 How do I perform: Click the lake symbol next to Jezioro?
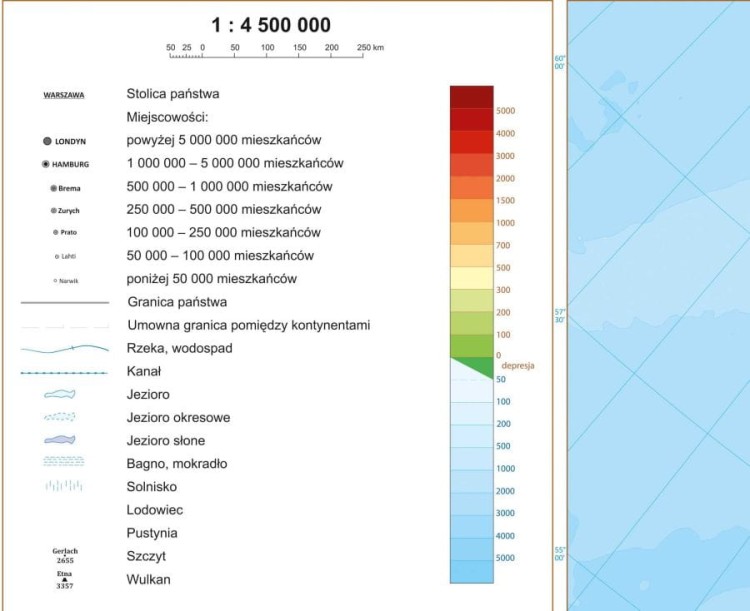point(60,394)
